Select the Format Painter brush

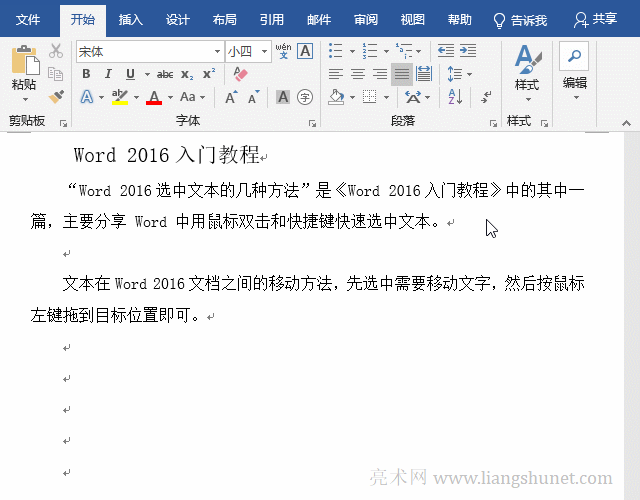pos(56,97)
